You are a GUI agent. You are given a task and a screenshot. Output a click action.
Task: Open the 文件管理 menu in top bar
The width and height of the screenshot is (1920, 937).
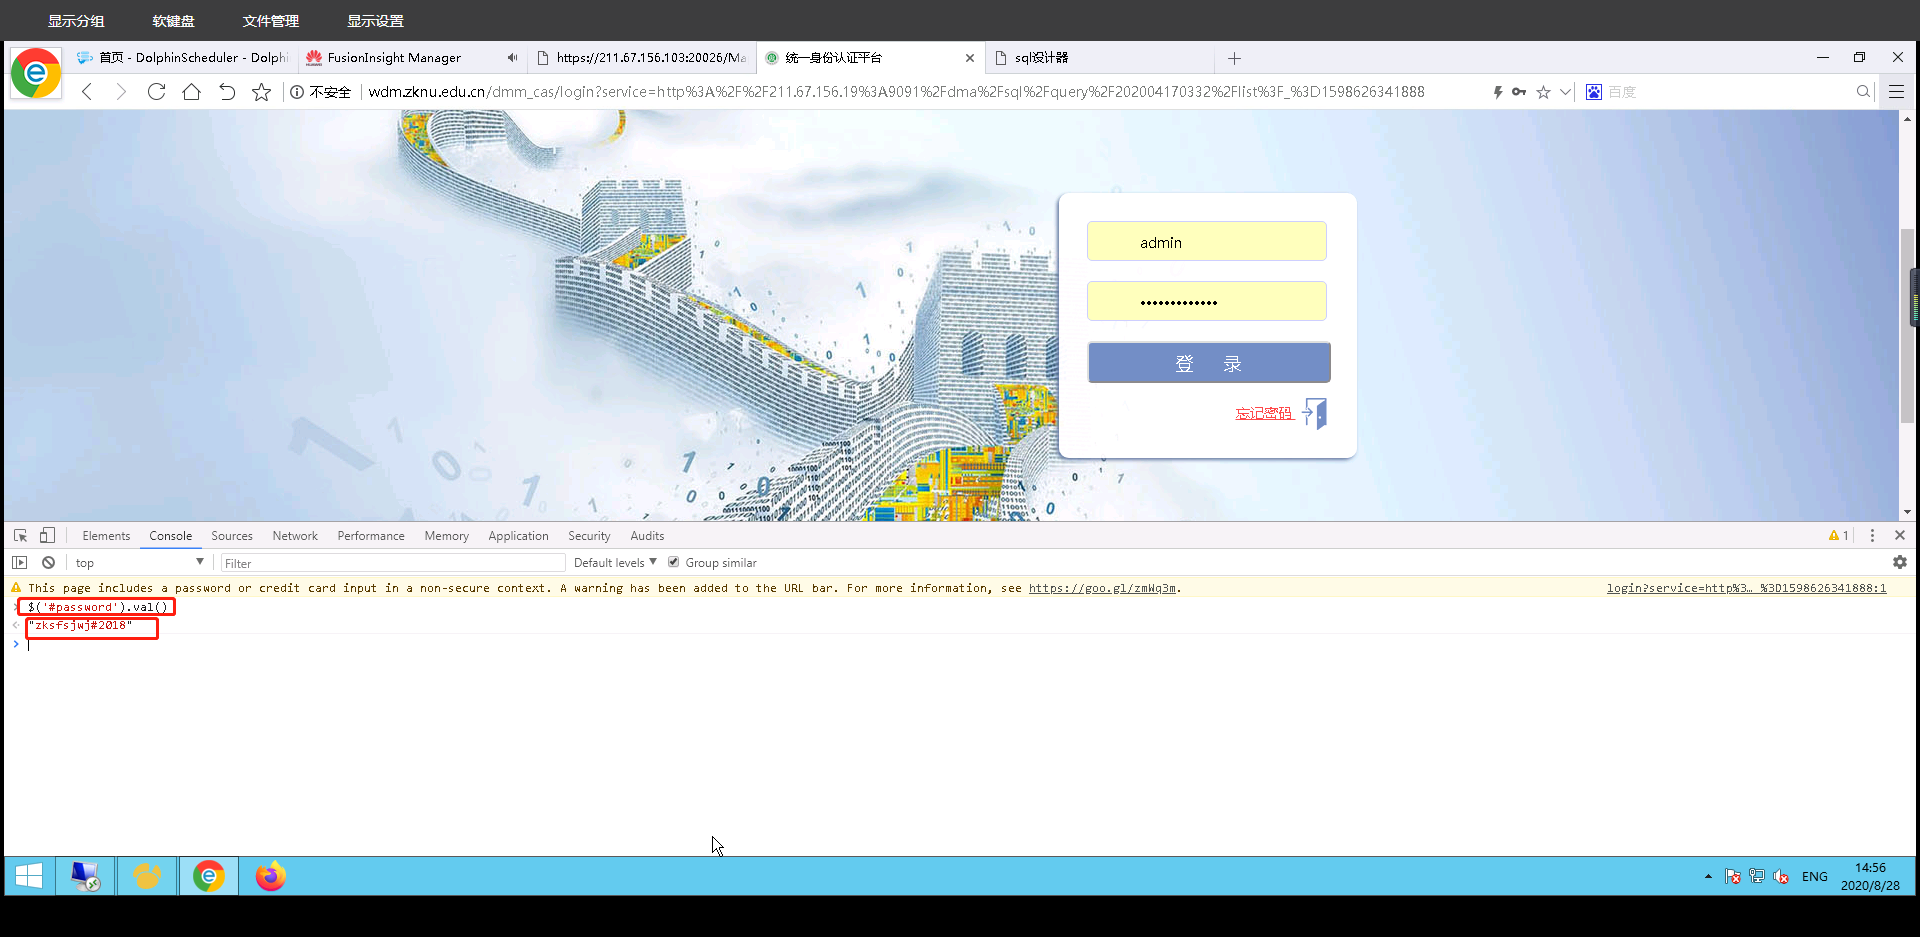(270, 21)
